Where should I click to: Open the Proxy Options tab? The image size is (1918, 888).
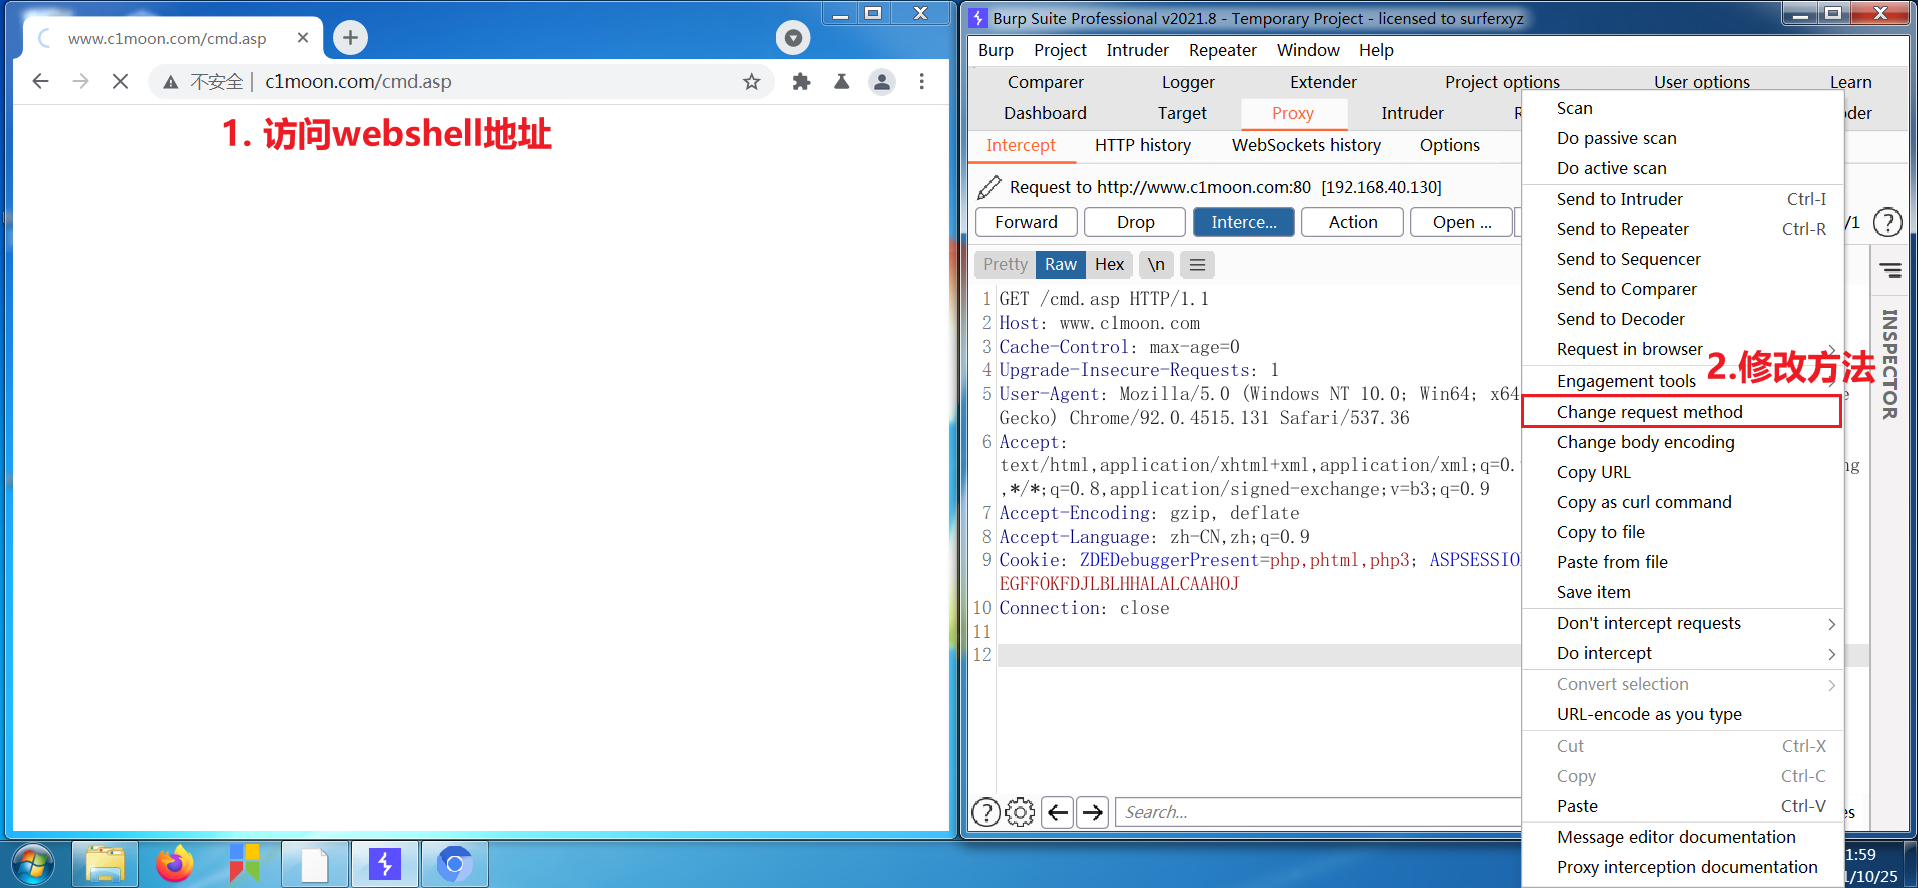coord(1449,145)
